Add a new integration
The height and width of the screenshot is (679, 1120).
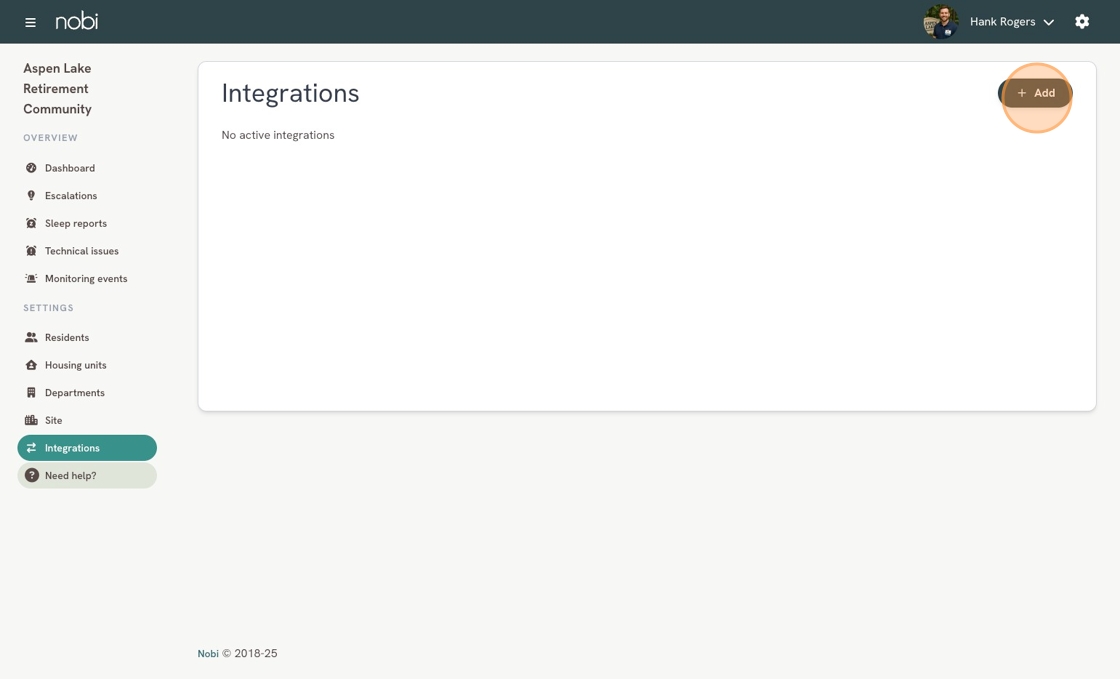[x=1035, y=93]
